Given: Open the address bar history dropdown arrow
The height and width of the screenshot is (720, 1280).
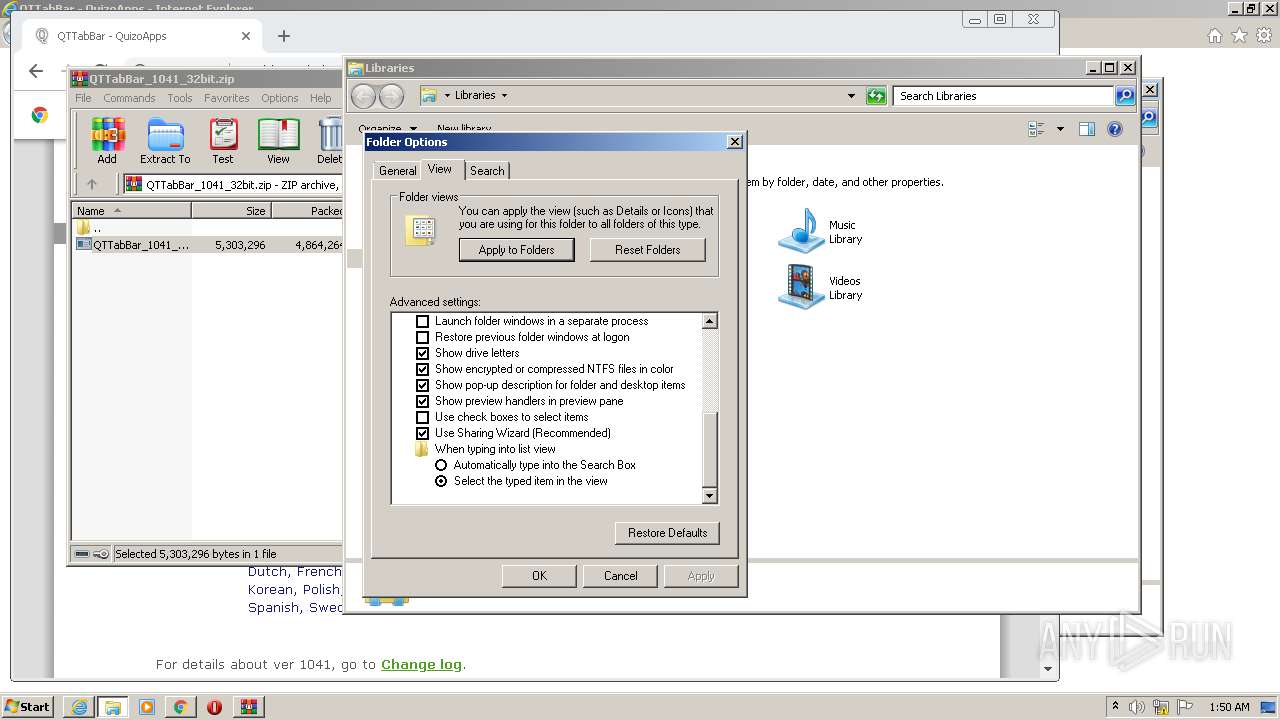Looking at the screenshot, I should coord(851,96).
